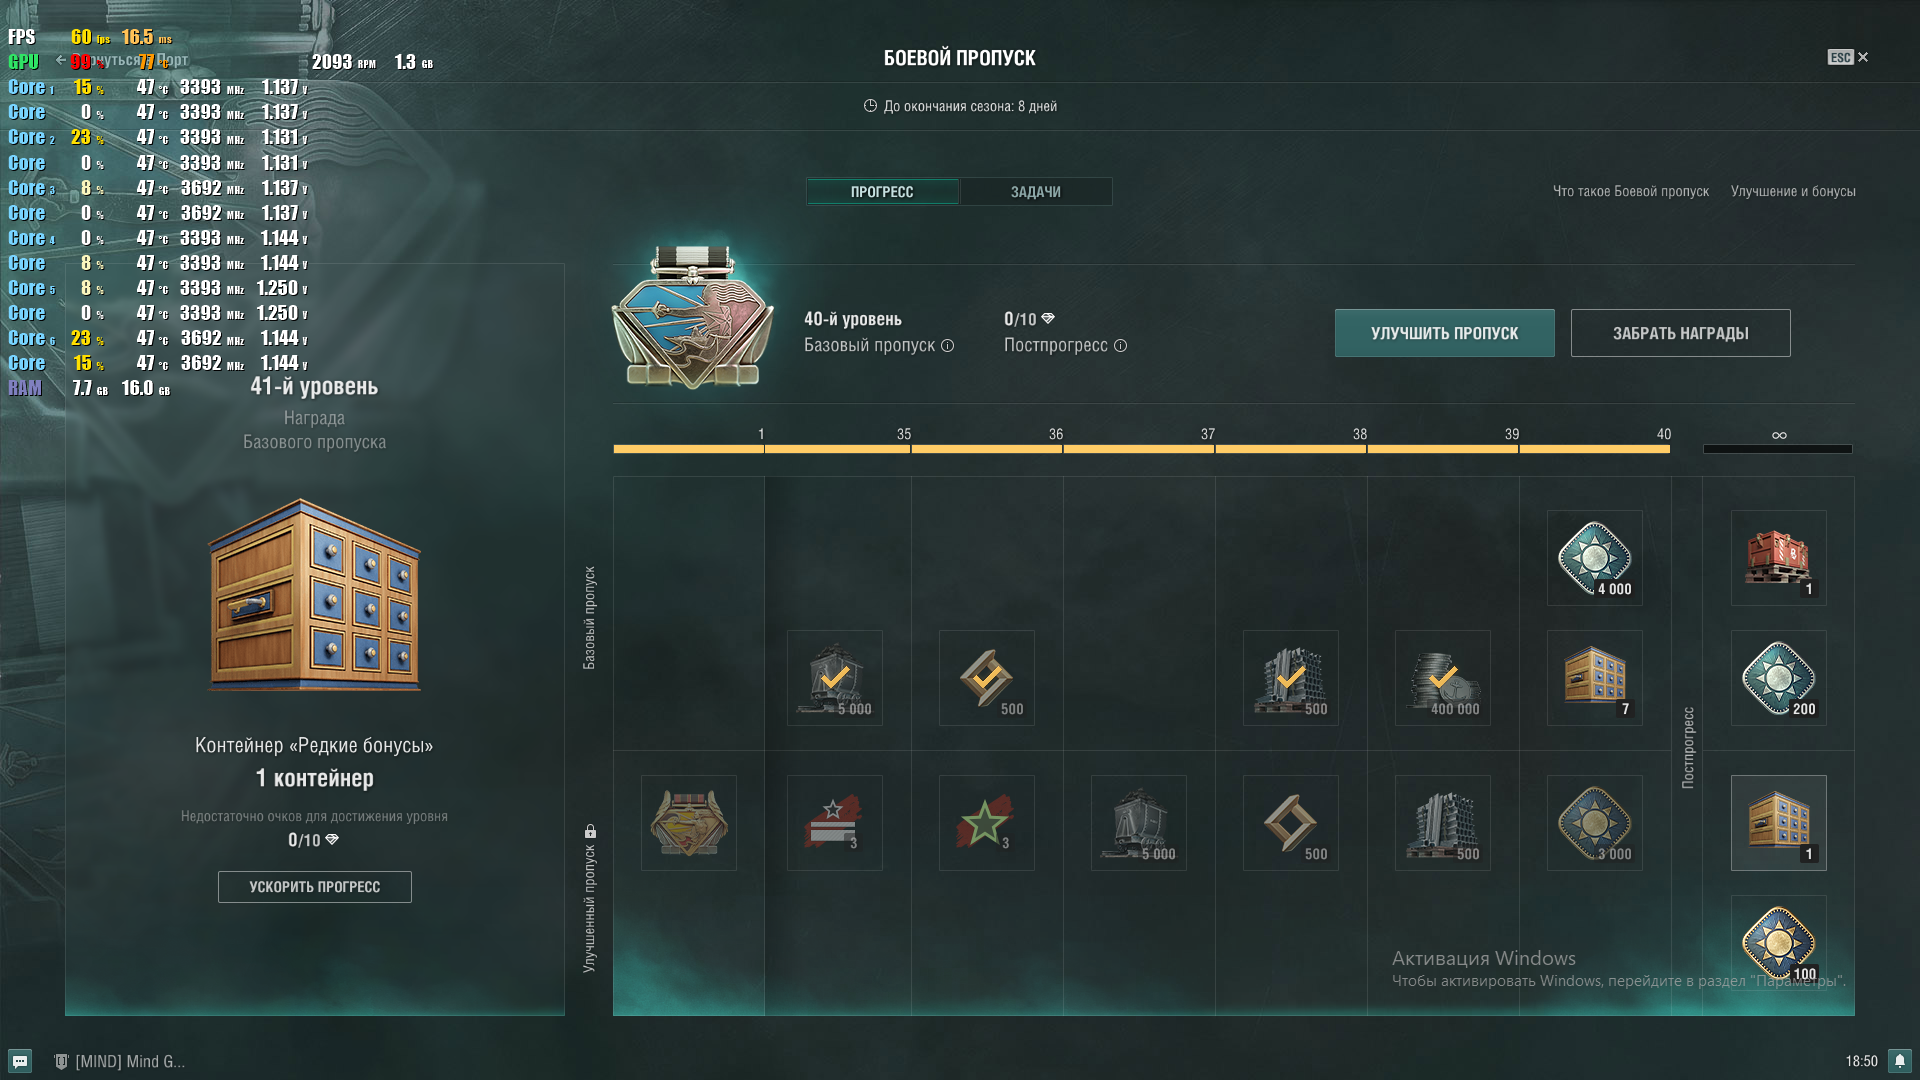Click the 4 000 research points reward icon
This screenshot has width=1920, height=1080.
pos(1595,558)
